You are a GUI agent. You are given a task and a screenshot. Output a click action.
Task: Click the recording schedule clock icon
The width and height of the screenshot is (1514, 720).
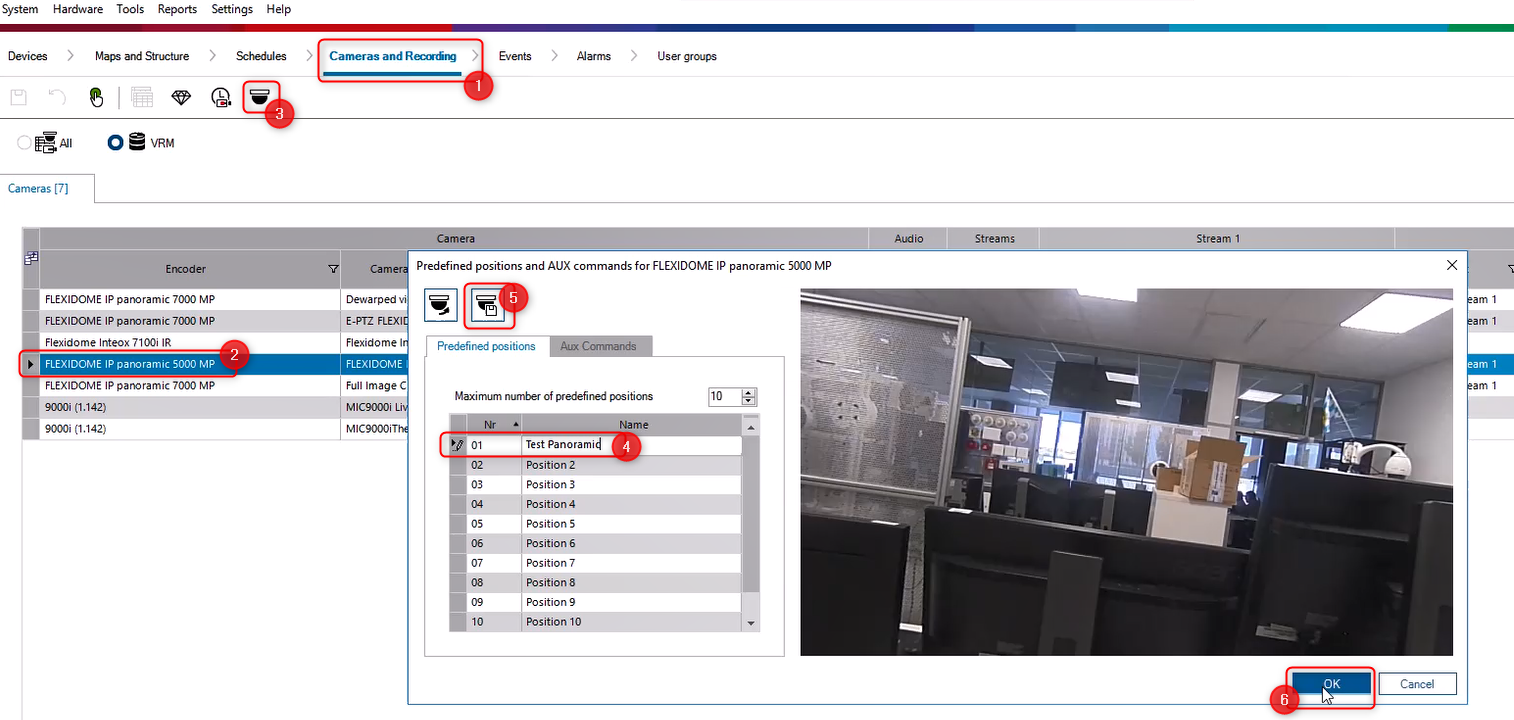pos(221,97)
